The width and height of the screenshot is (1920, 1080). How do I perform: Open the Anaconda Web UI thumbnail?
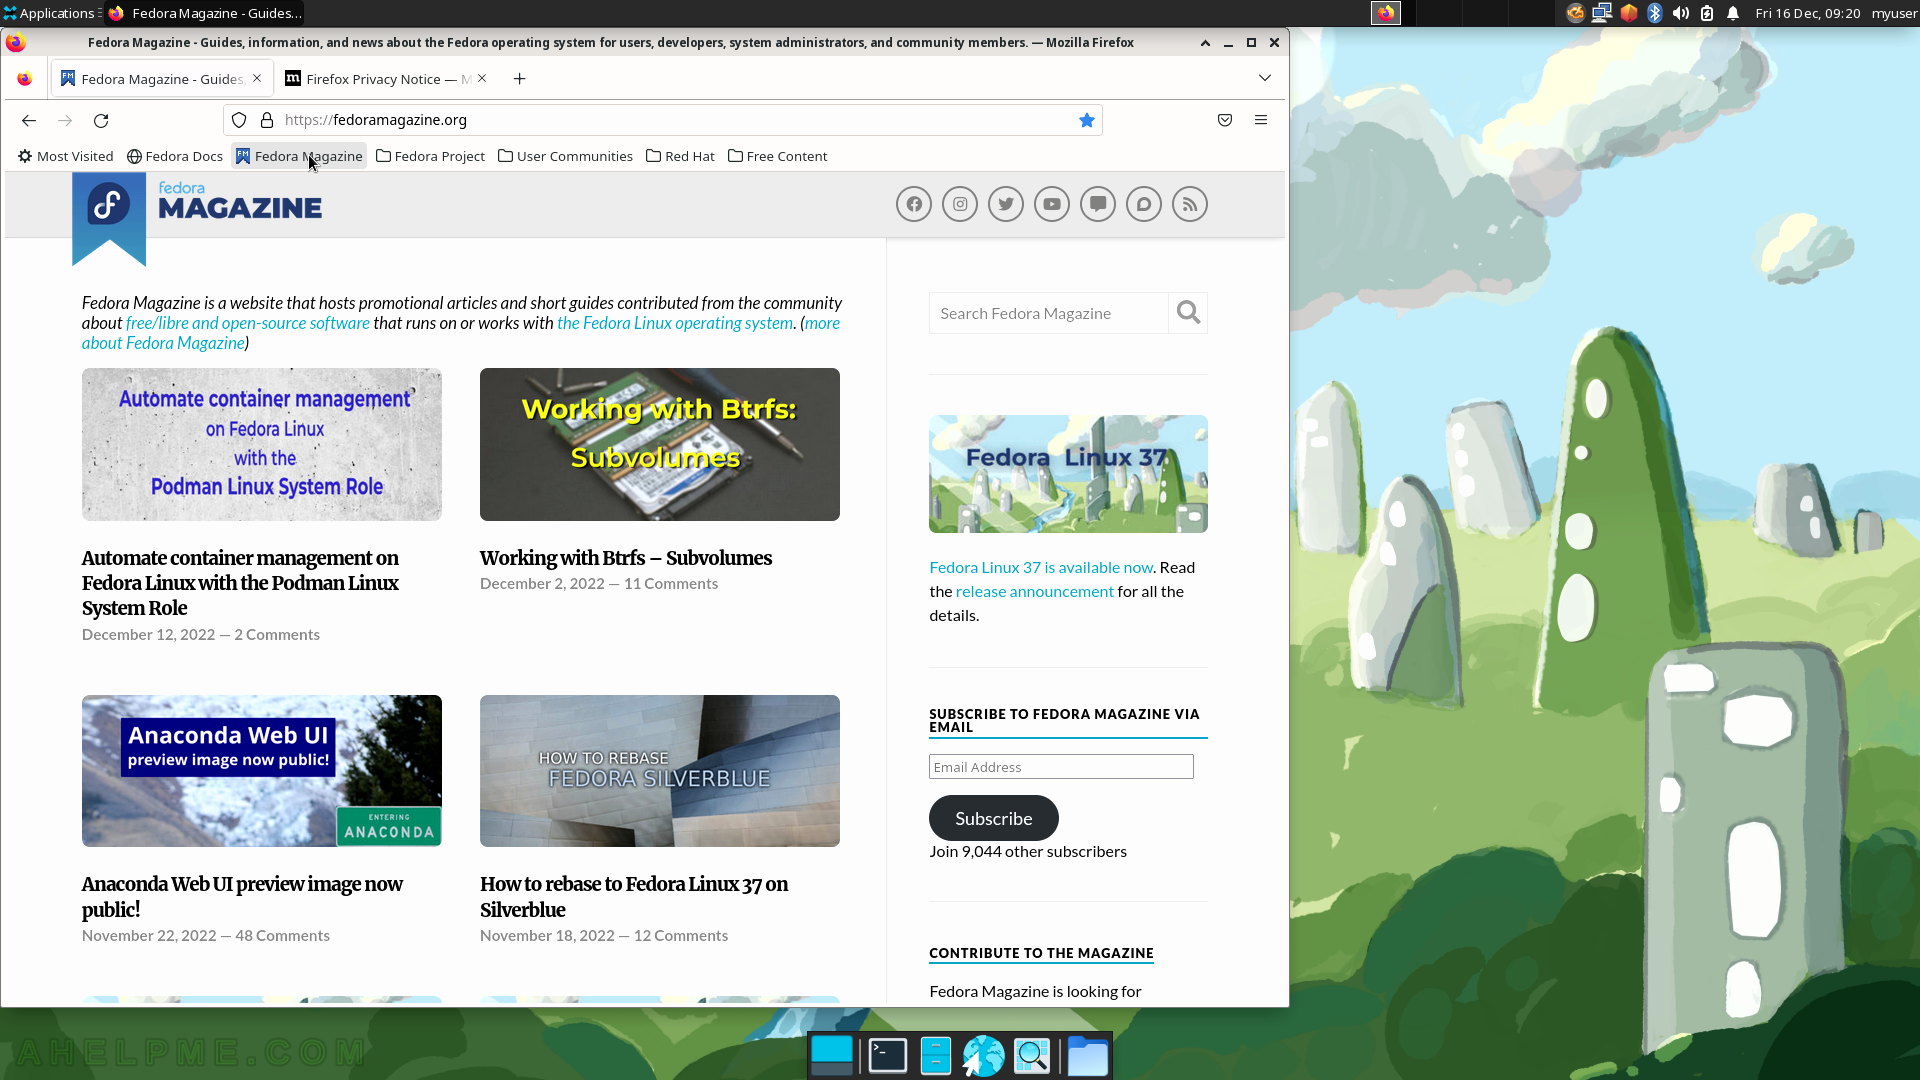(262, 771)
